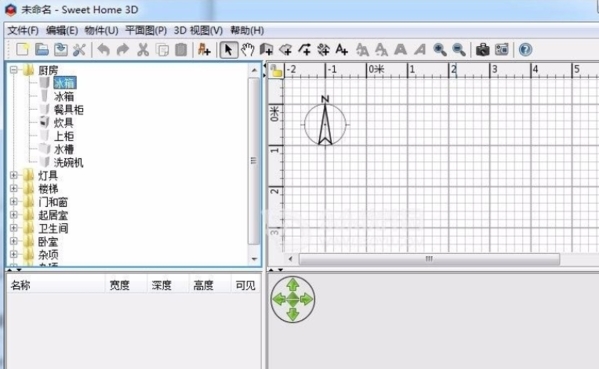The height and width of the screenshot is (369, 599).
Task: Activate the hand Pan mode
Action: coord(248,50)
